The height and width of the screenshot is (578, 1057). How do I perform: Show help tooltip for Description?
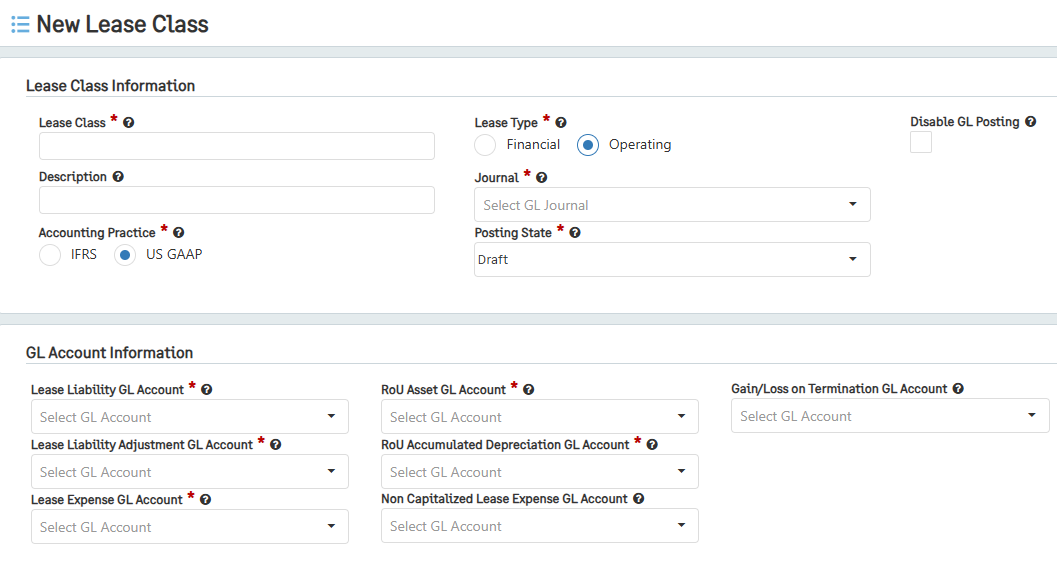tap(118, 177)
